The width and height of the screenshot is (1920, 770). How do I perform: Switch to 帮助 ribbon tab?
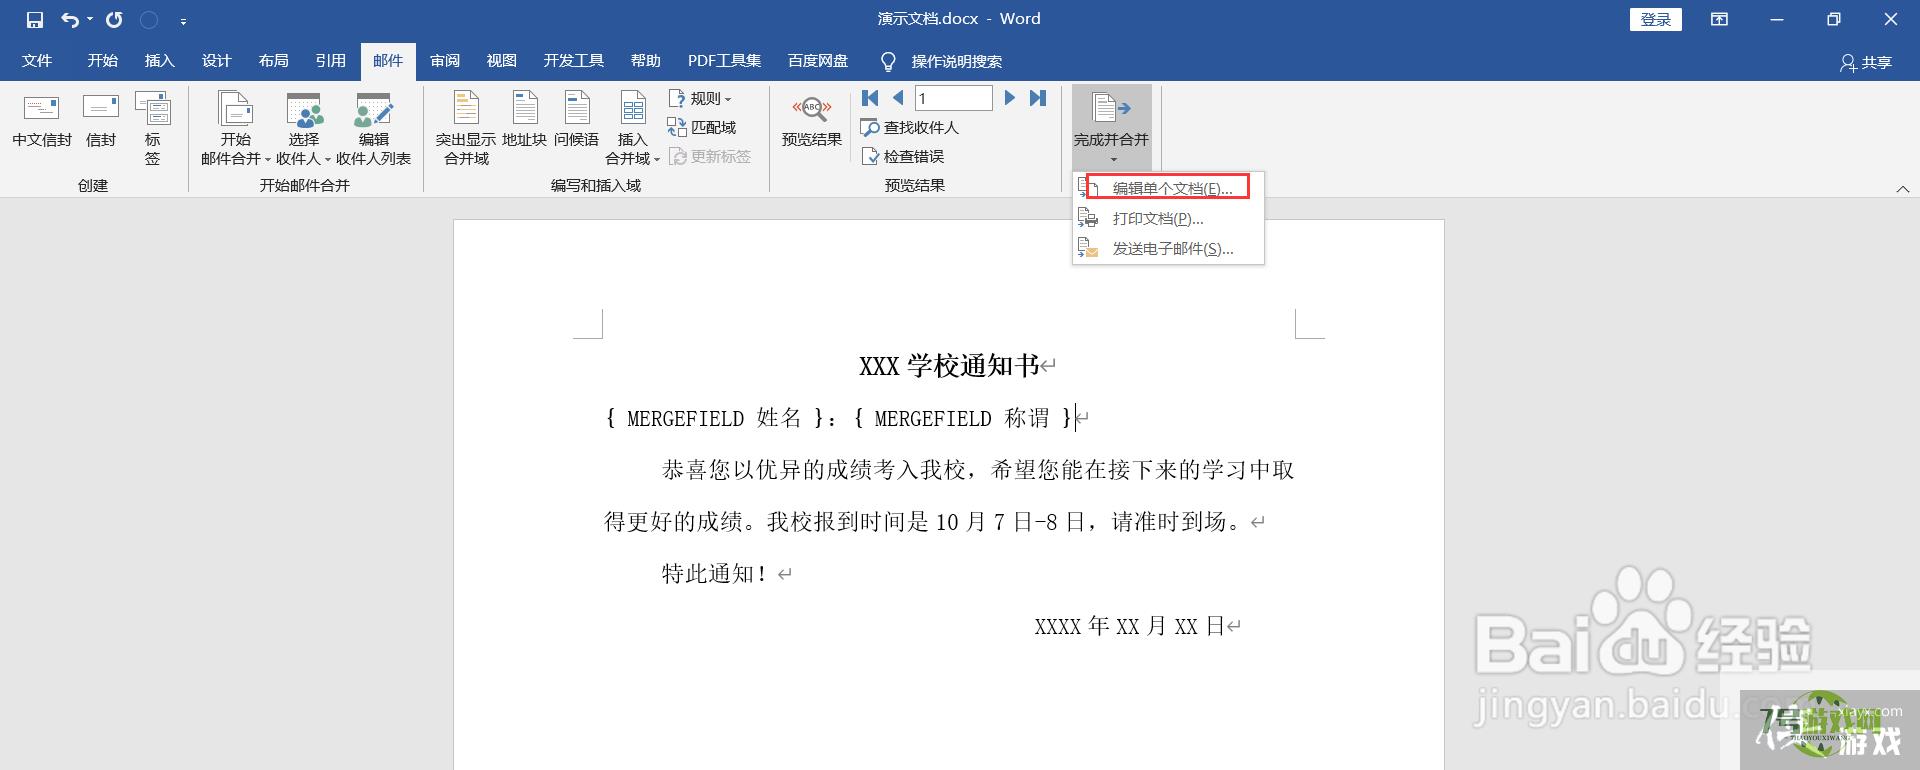(645, 61)
